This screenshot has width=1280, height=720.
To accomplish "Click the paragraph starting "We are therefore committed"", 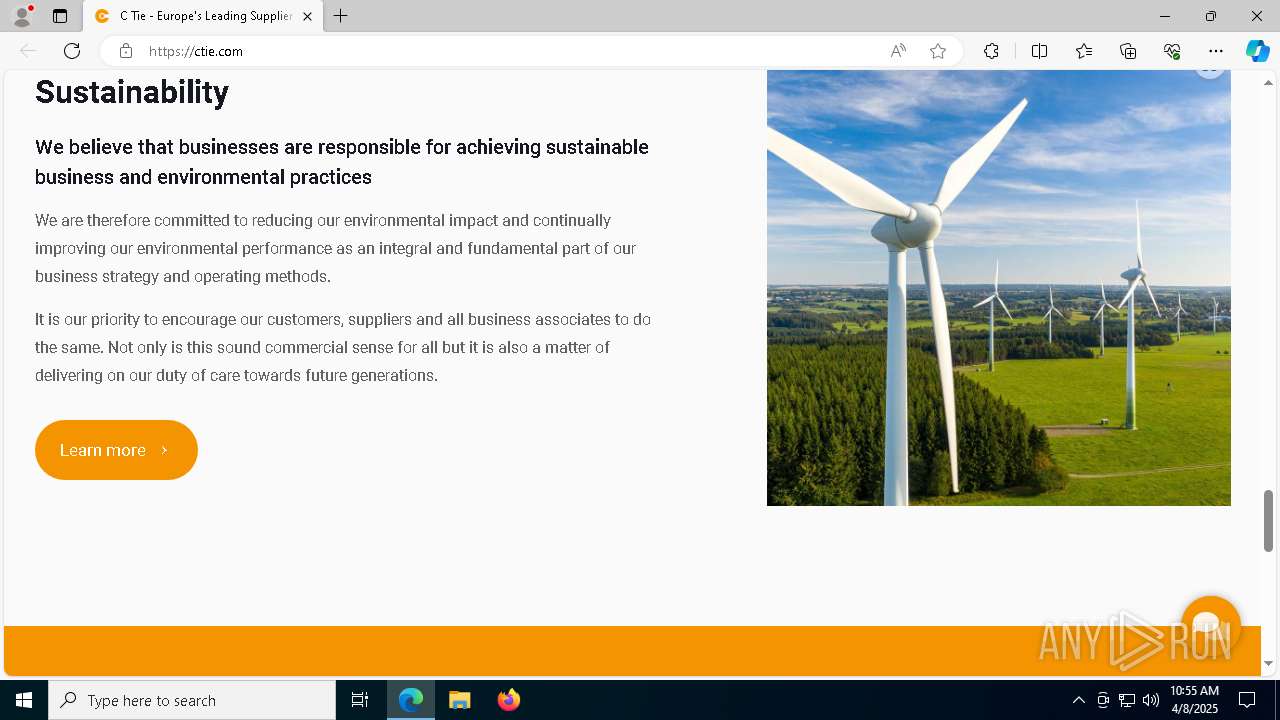I will (336, 248).
